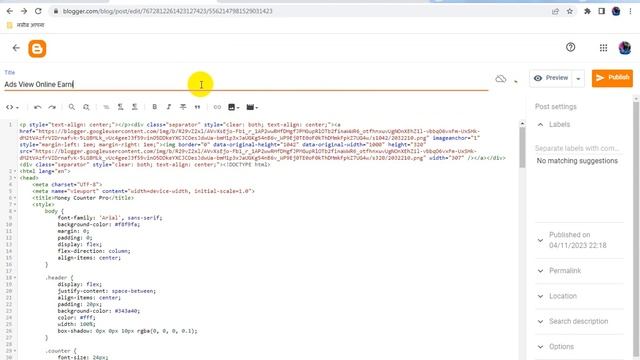The width and height of the screenshot is (640, 360).
Task: Go back in the browser
Action: [x=9, y=11]
